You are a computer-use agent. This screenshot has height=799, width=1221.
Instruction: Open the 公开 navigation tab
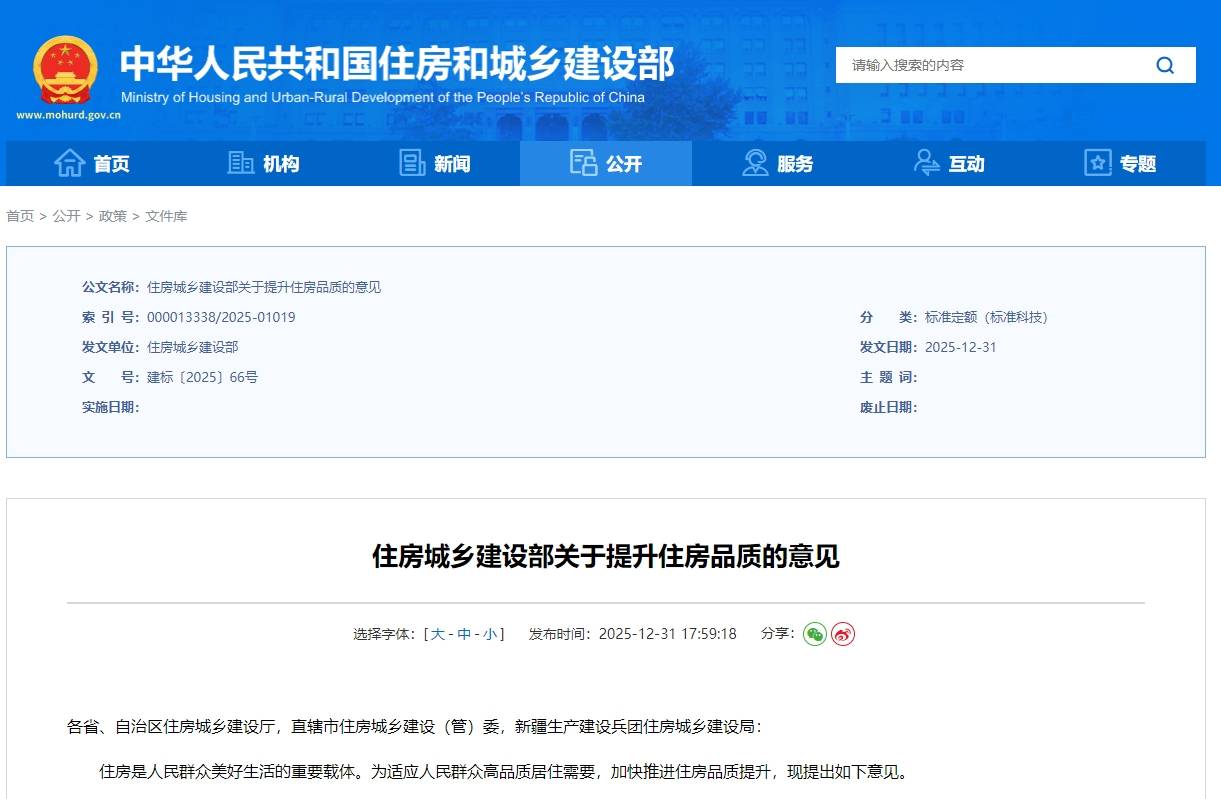tap(606, 163)
